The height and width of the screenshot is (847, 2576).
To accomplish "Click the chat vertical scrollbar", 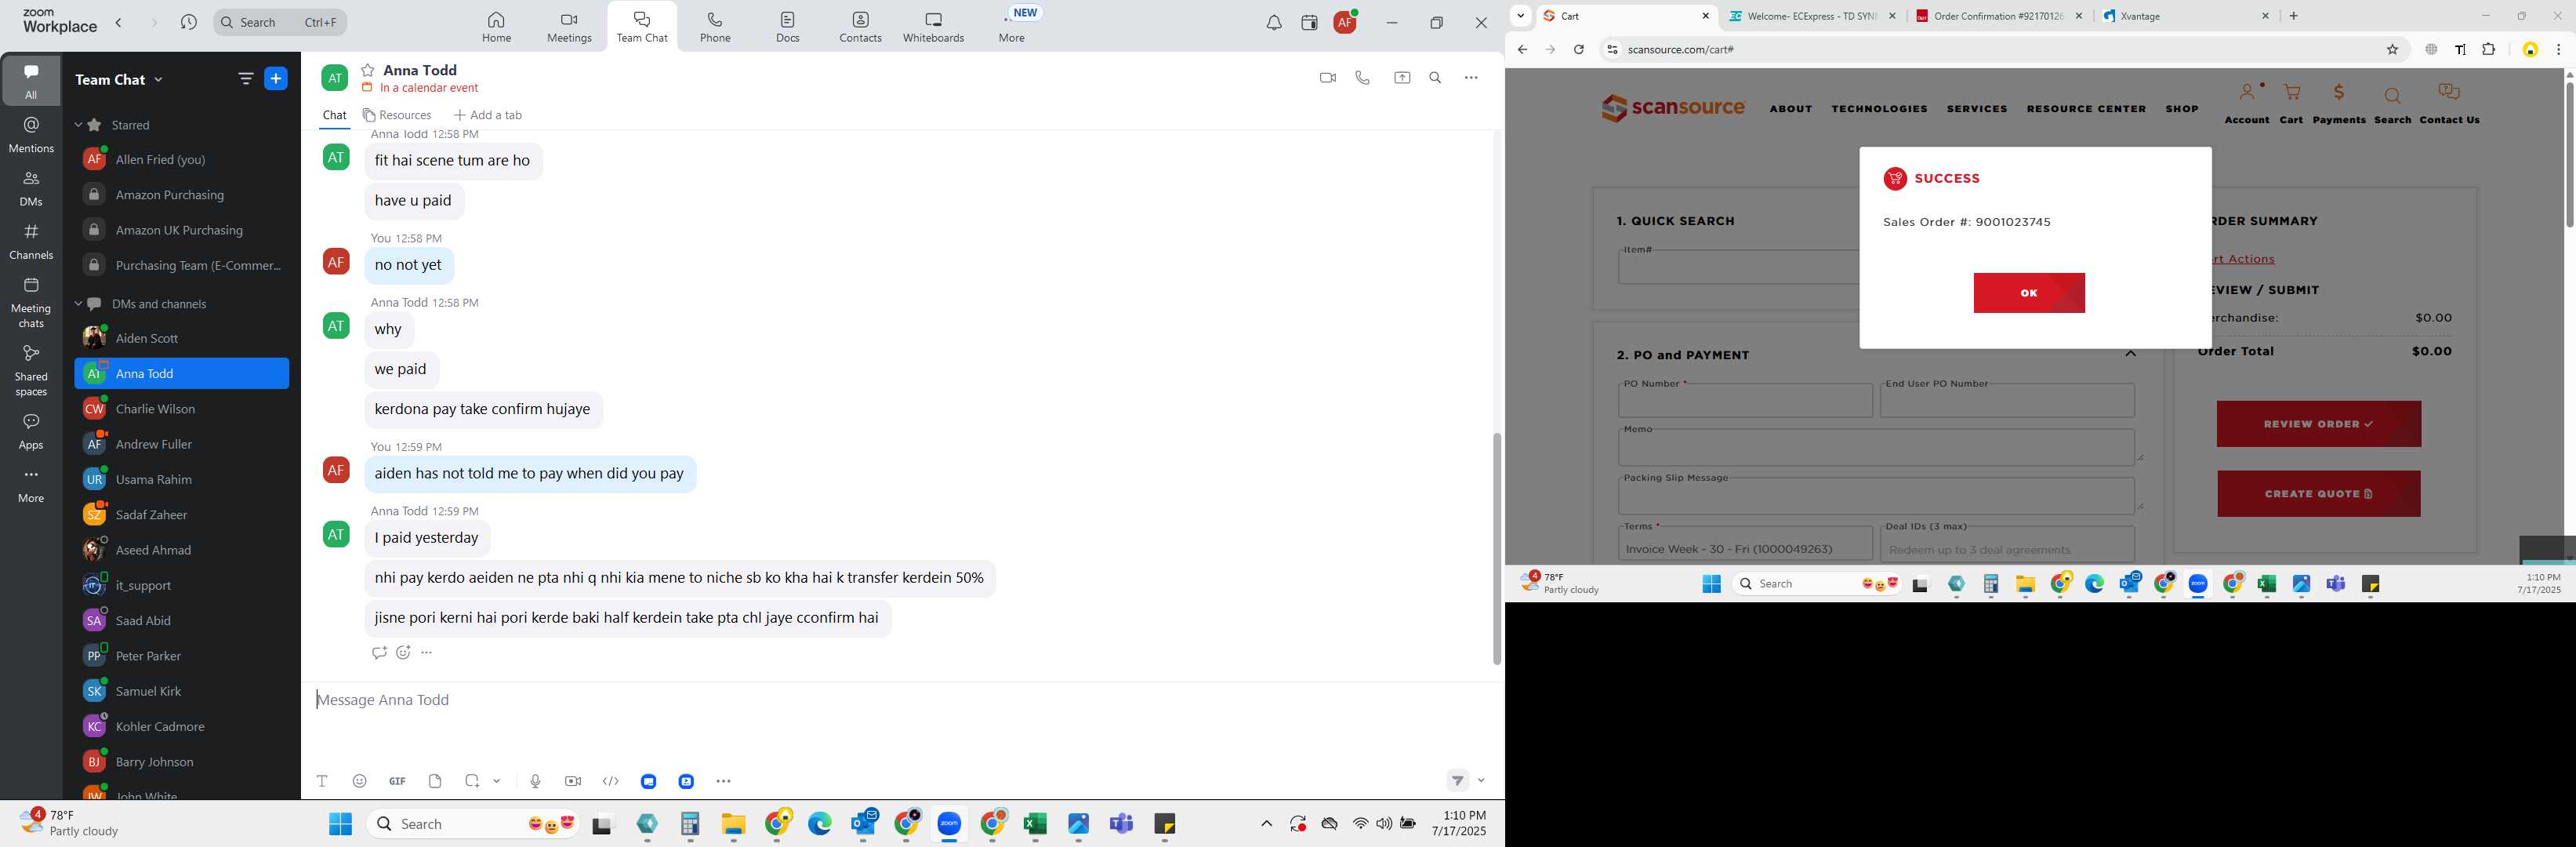I will [1496, 549].
